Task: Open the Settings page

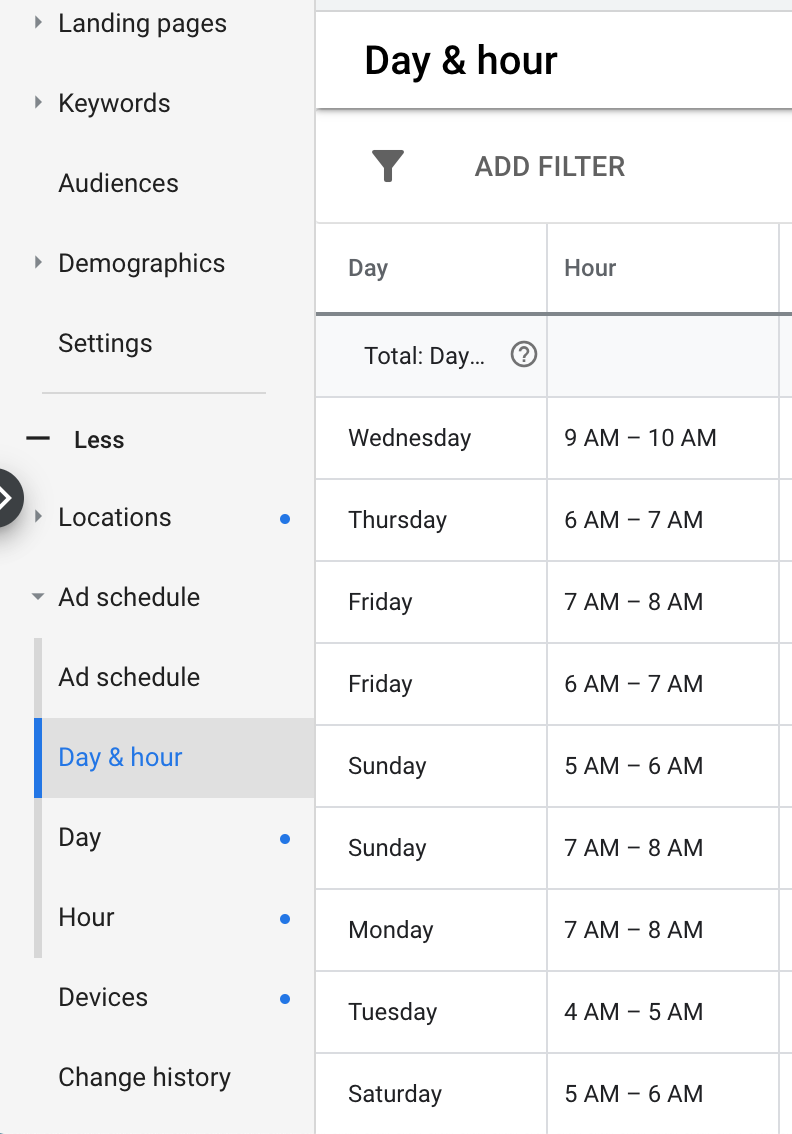Action: coord(105,343)
